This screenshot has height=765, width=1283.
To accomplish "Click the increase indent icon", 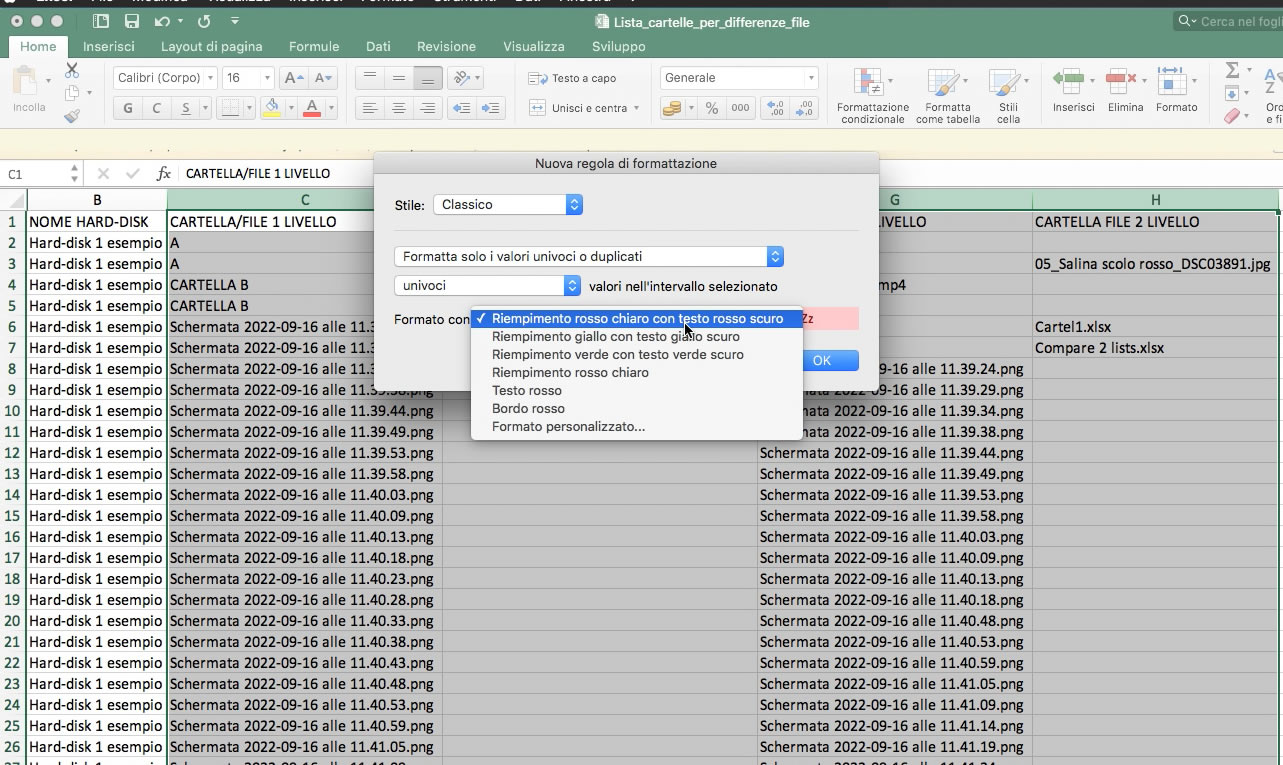I will 489,108.
